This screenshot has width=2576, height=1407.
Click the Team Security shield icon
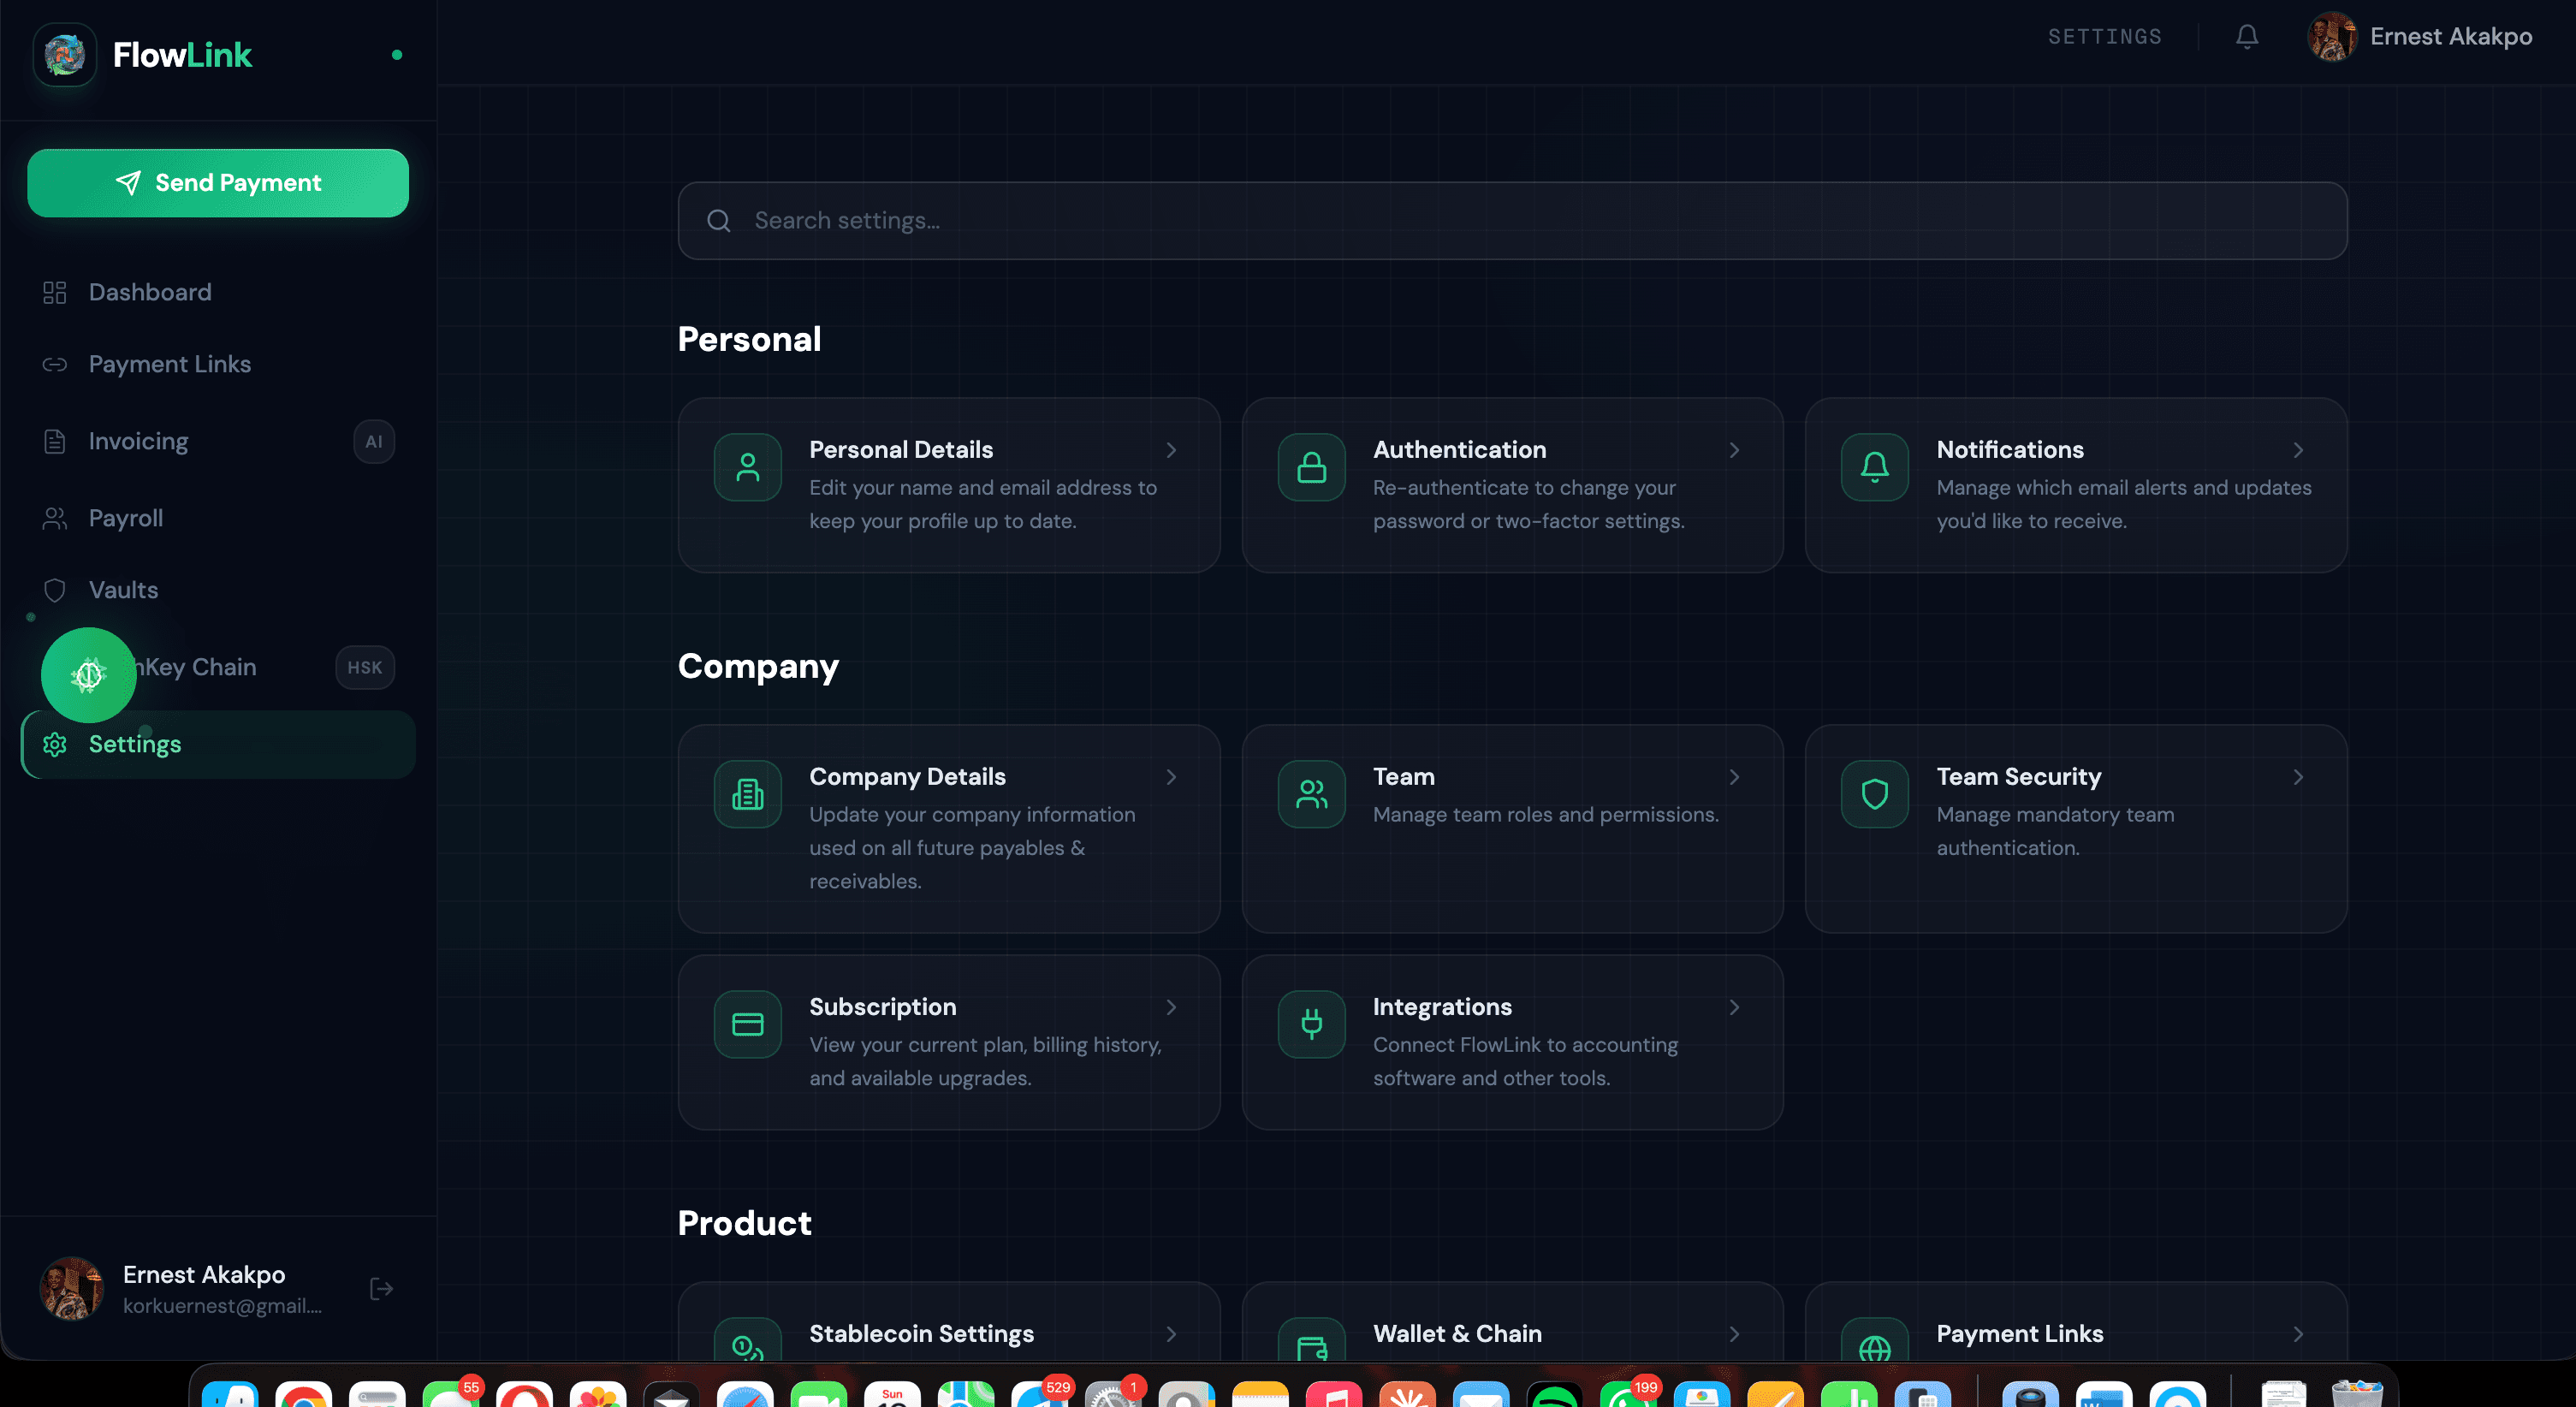(1874, 794)
